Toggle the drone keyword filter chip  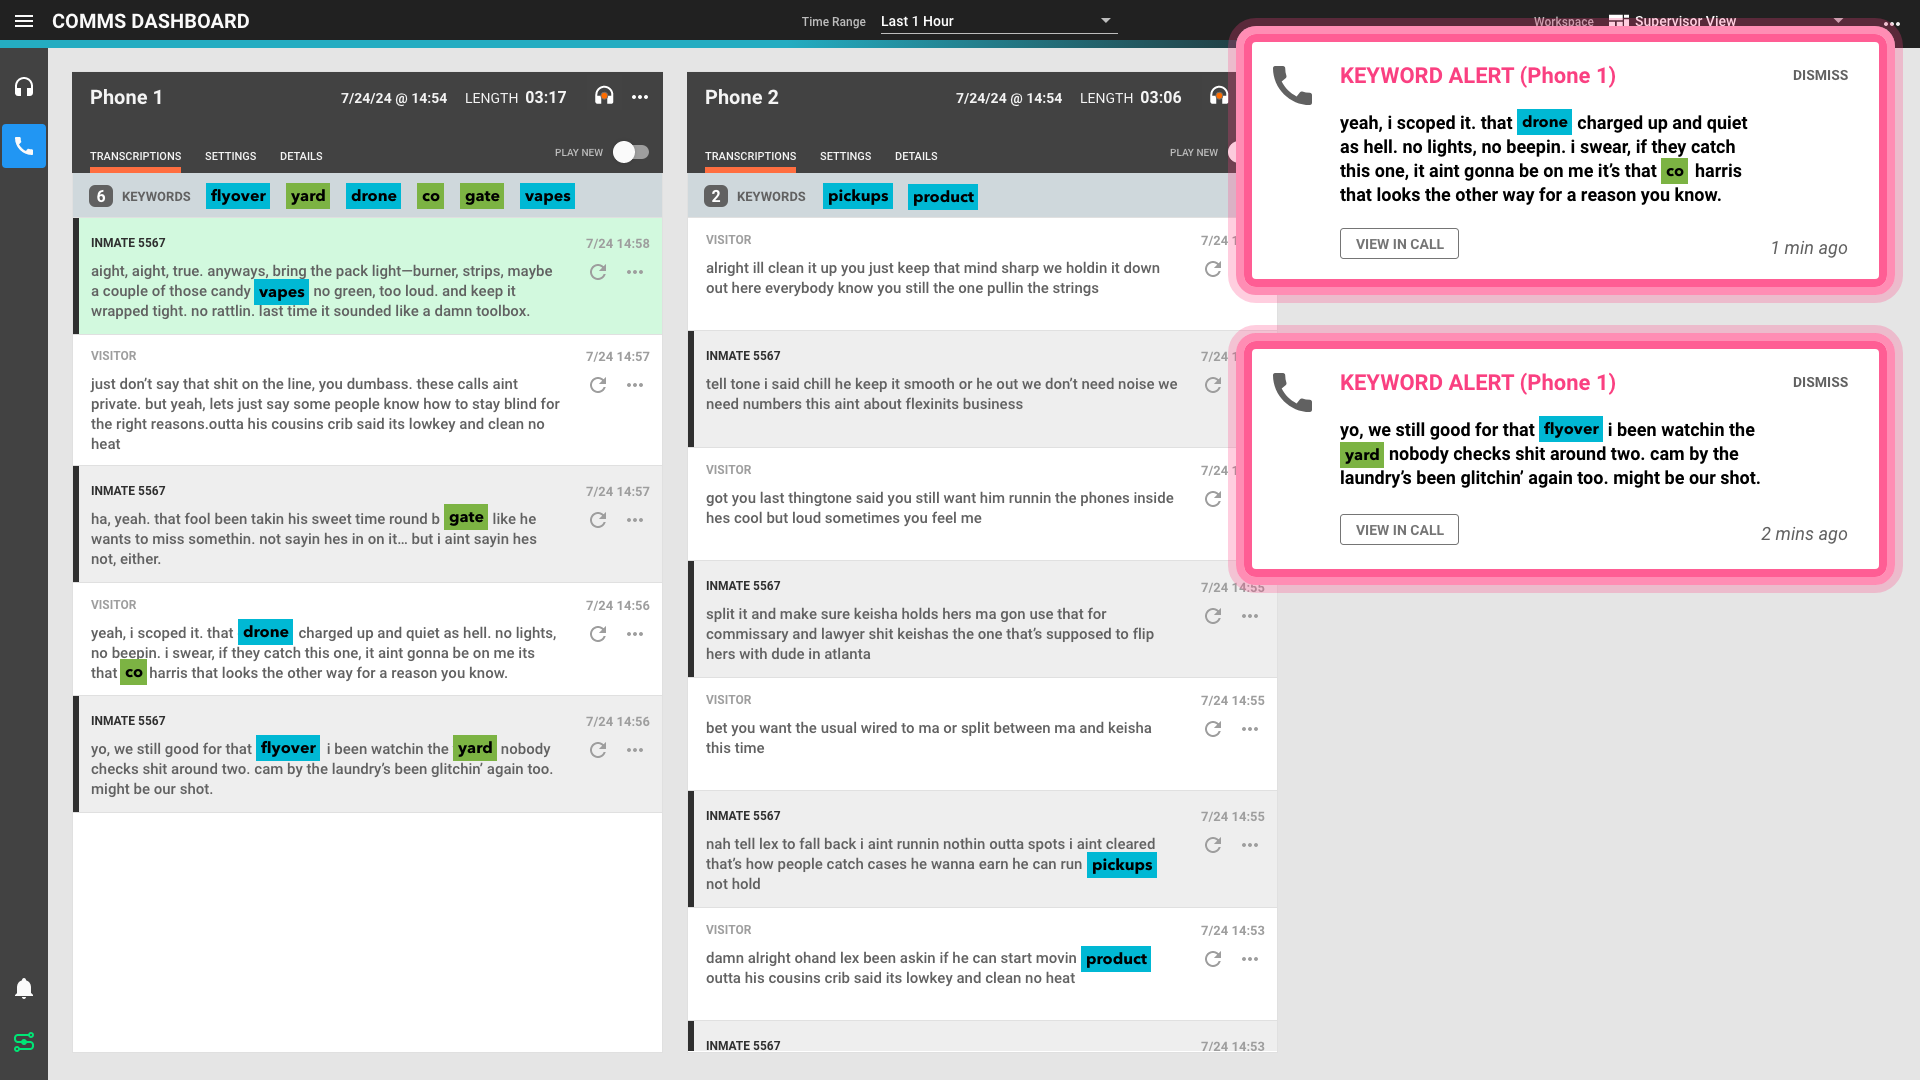(374, 196)
